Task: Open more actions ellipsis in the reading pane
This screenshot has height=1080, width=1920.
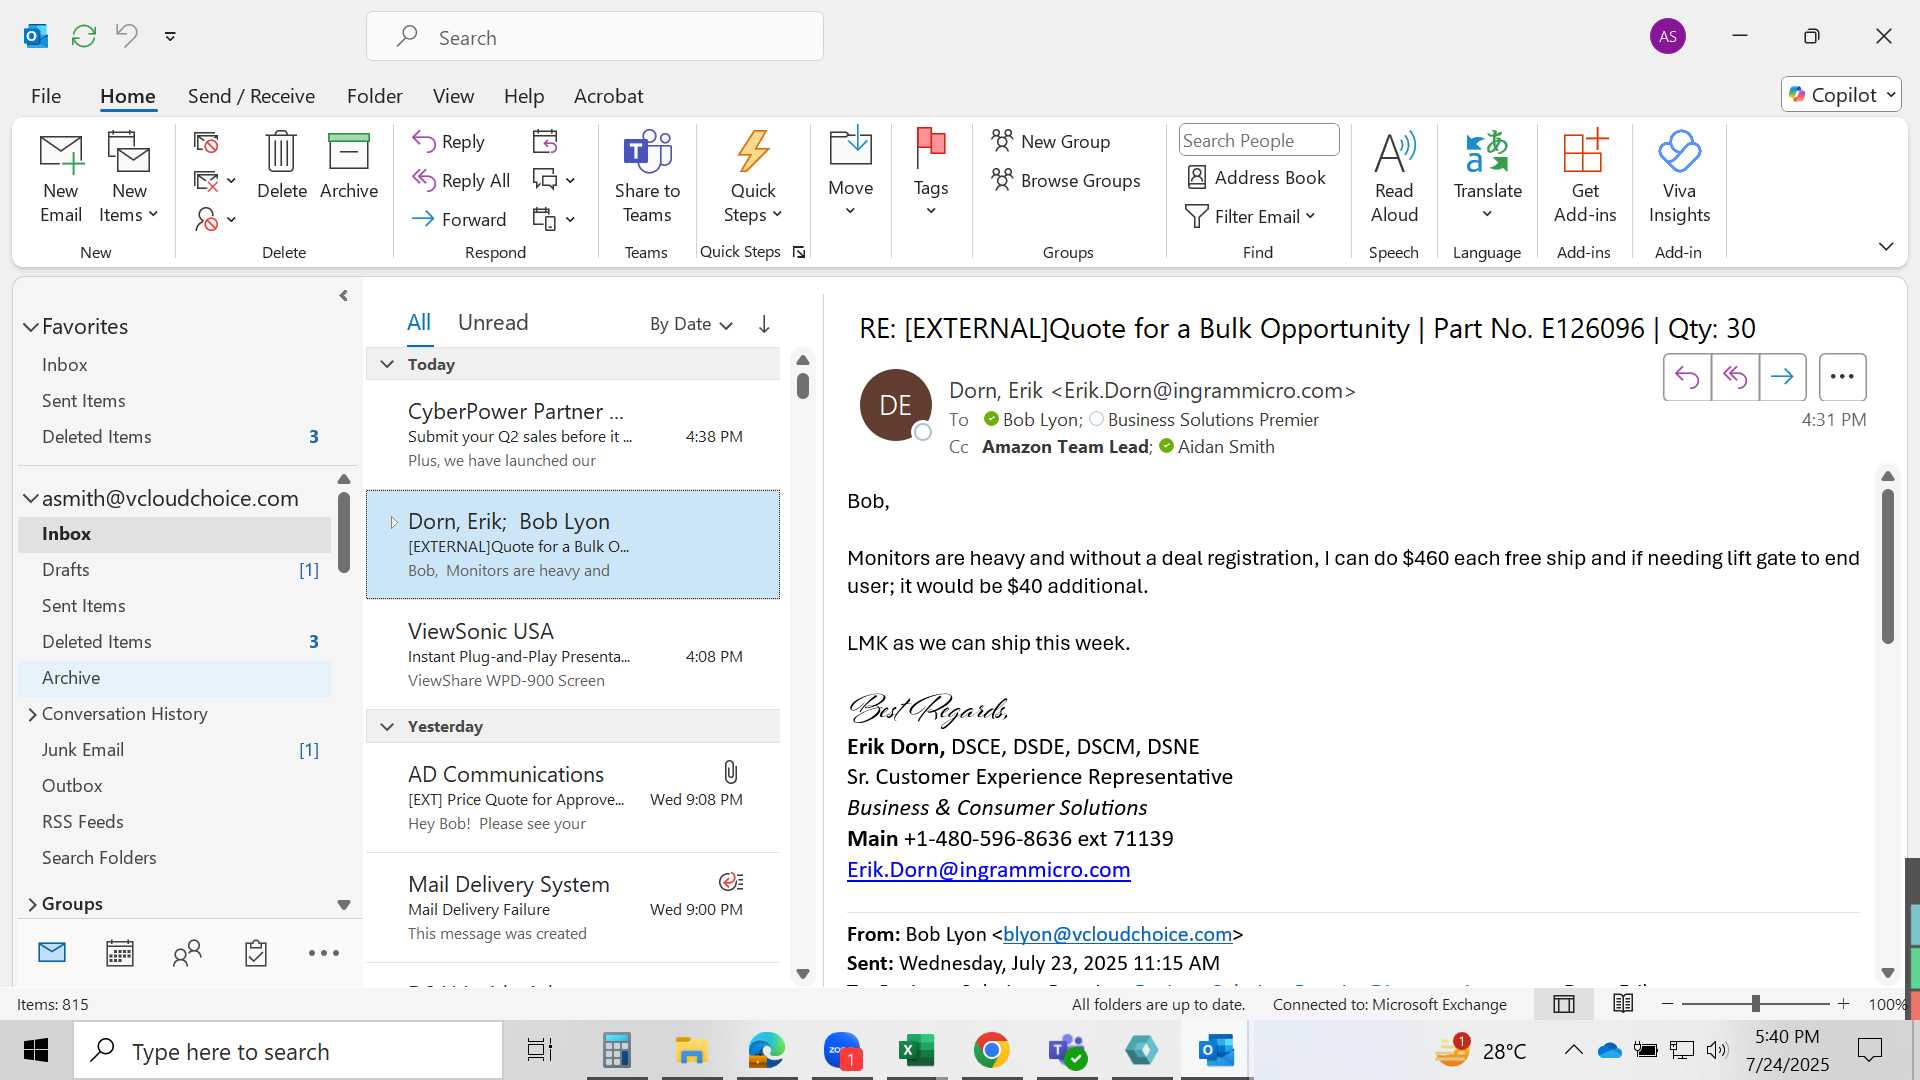Action: click(x=1842, y=377)
